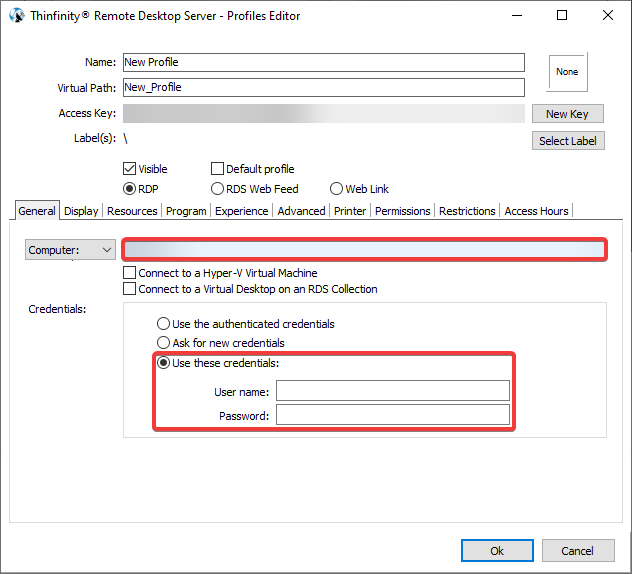Screen dimensions: 632x574
Task: Click the Select Label button
Action: click(568, 141)
